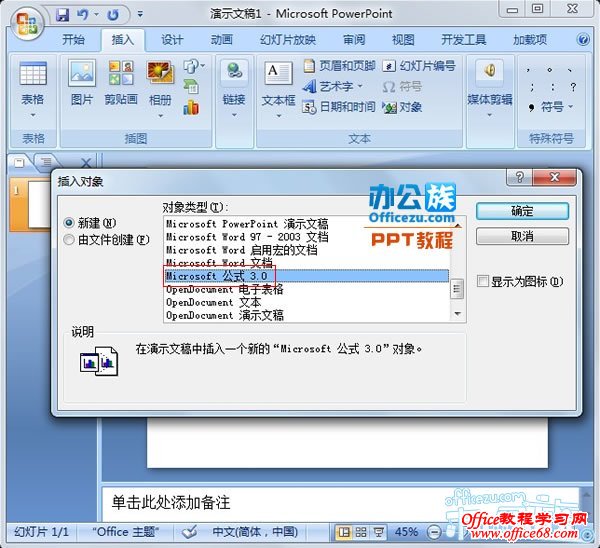Open the Shapes icon in 插图 group
The width and height of the screenshot is (600, 548).
tap(194, 67)
